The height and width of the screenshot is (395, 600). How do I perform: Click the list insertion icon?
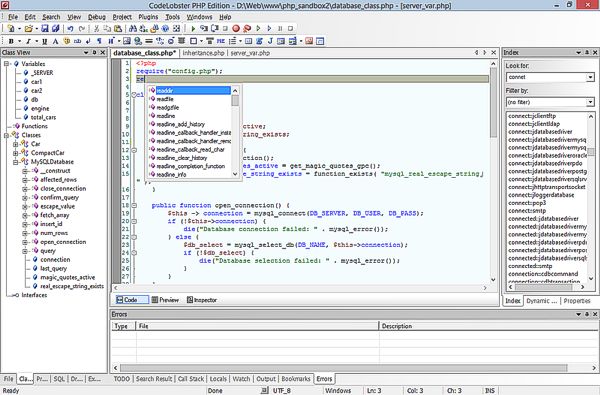click(x=232, y=41)
